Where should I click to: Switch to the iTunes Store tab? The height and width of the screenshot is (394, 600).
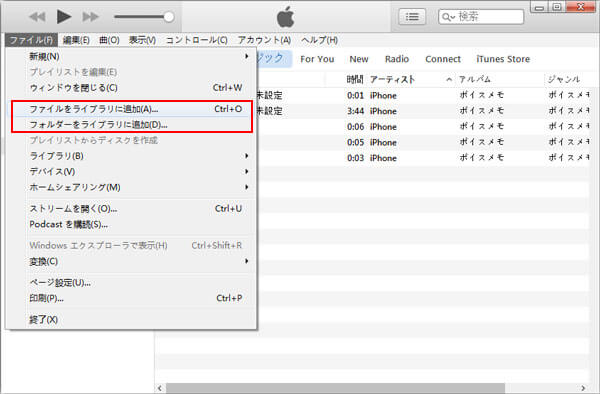tap(503, 59)
